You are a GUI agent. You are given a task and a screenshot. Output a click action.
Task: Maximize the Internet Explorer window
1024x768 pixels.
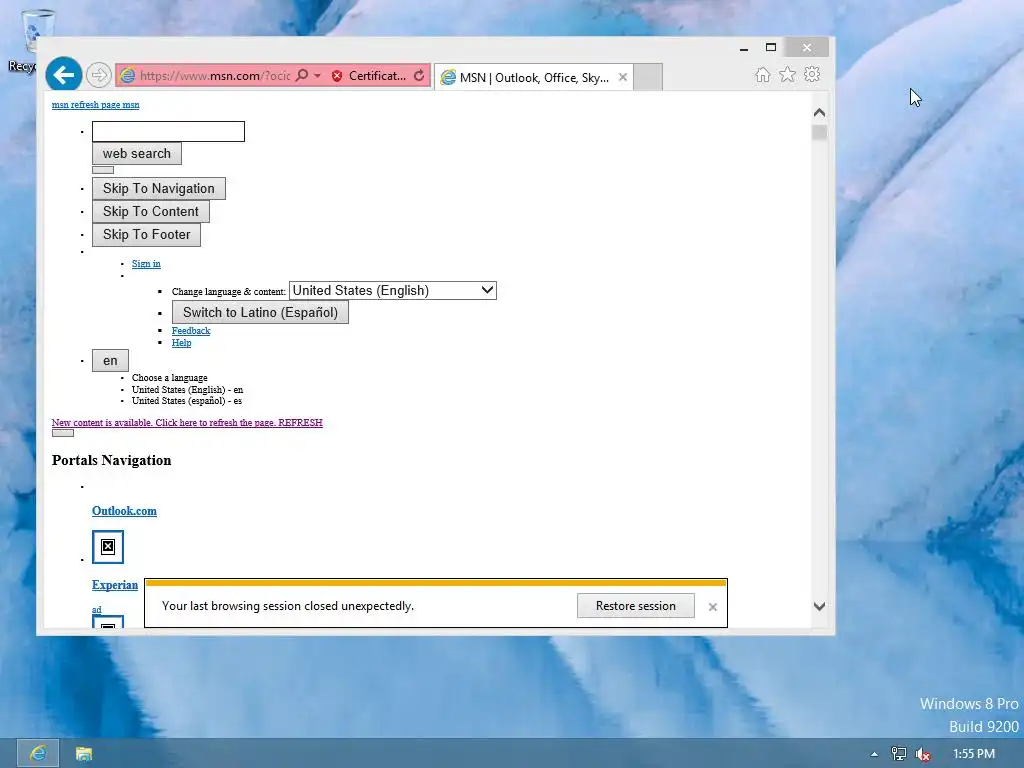point(771,48)
